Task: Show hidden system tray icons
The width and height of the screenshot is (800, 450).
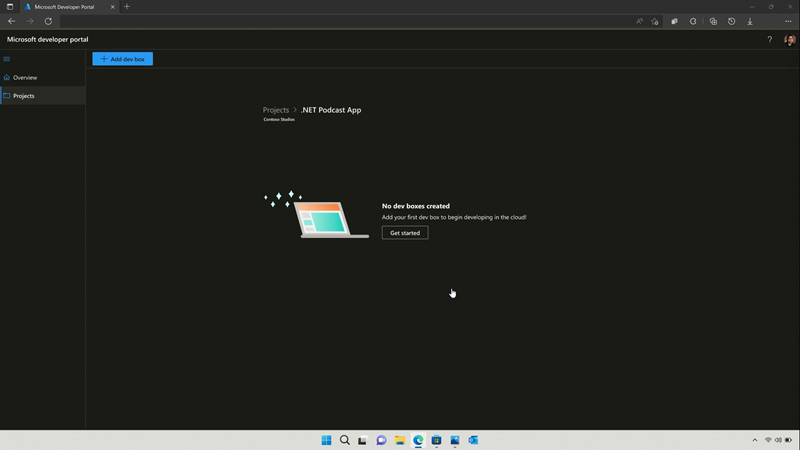Action: (755, 440)
